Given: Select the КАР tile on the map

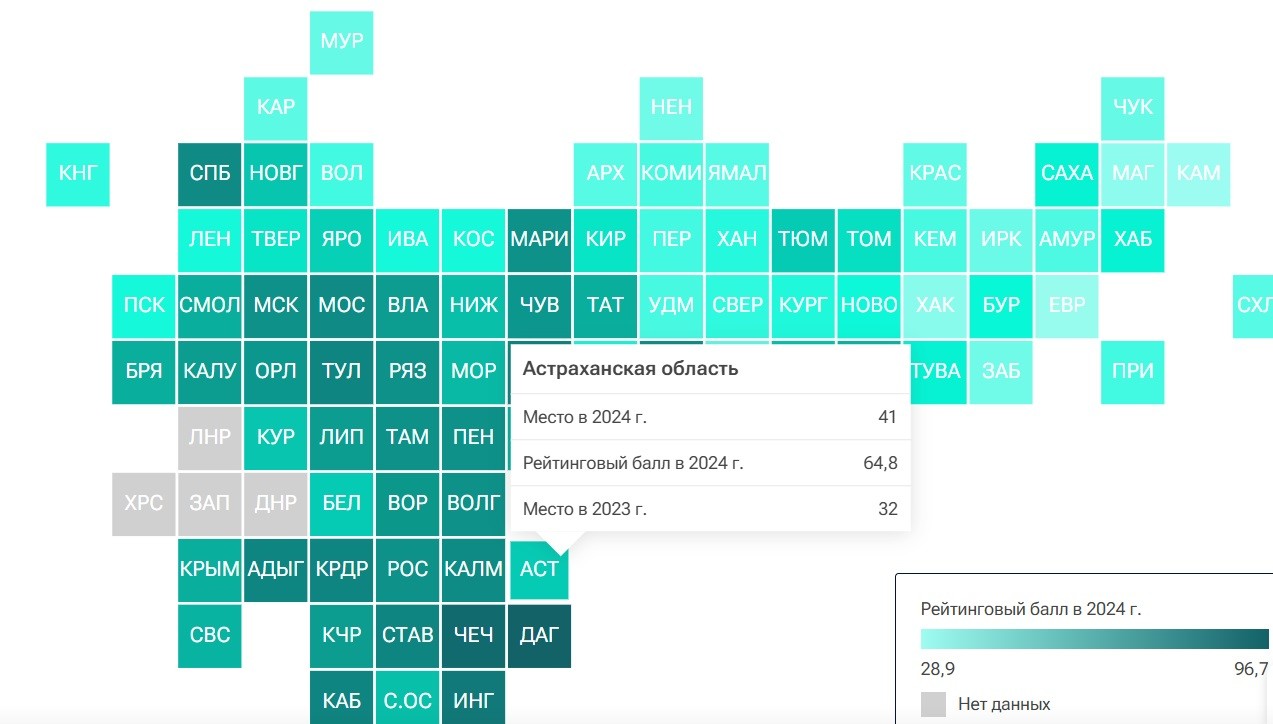Looking at the screenshot, I should point(275,107).
